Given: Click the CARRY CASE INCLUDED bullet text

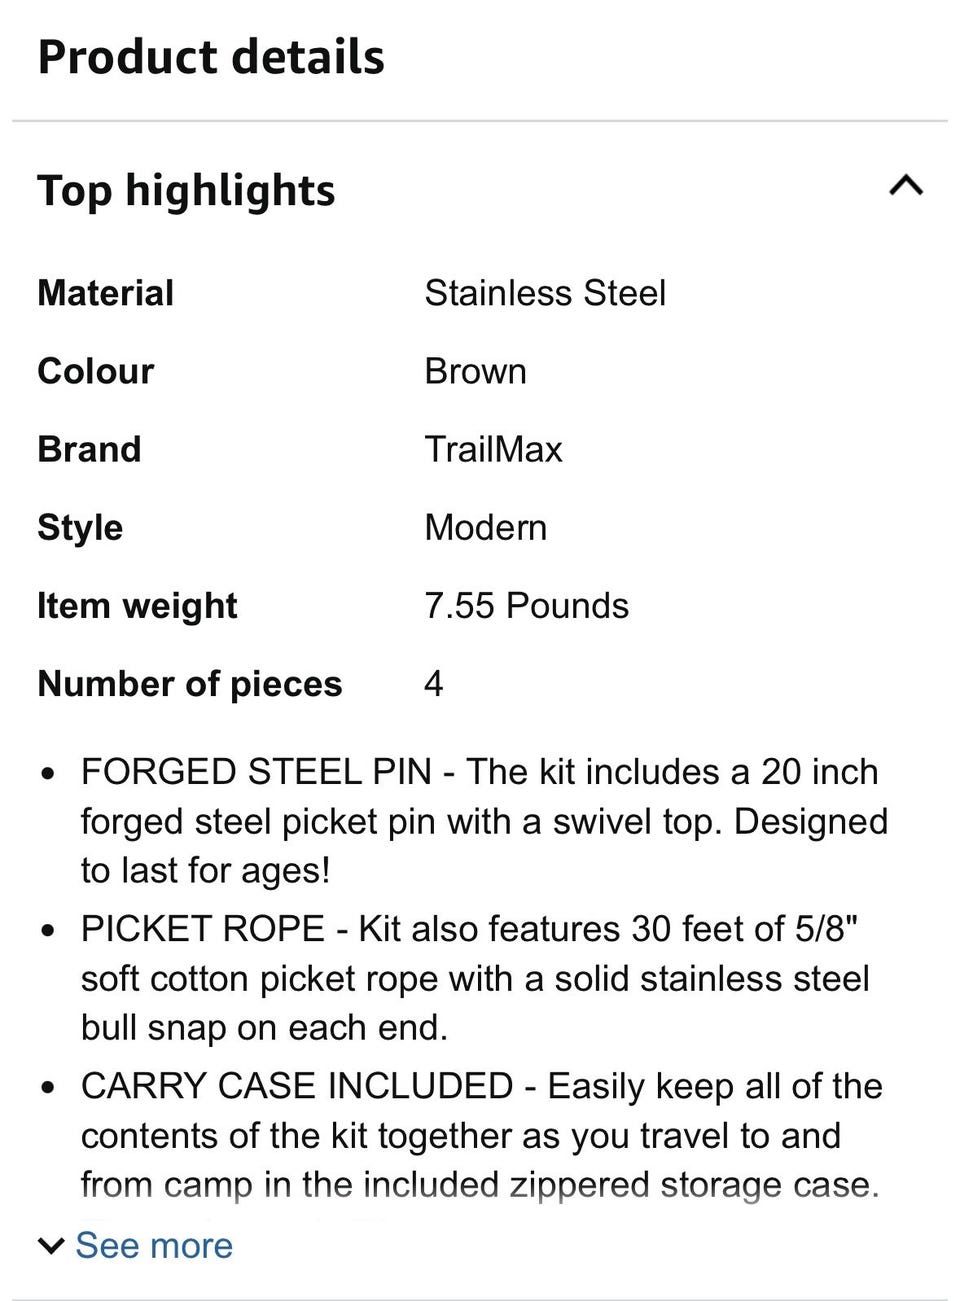Looking at the screenshot, I should point(482,1135).
